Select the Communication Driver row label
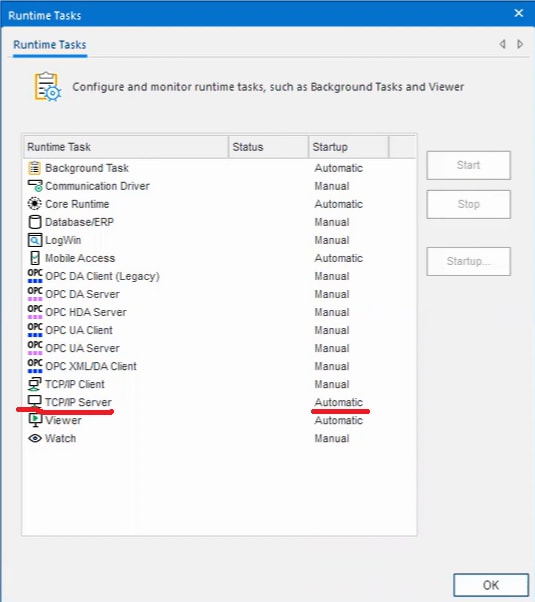Image resolution: width=535 pixels, height=602 pixels. 97,186
